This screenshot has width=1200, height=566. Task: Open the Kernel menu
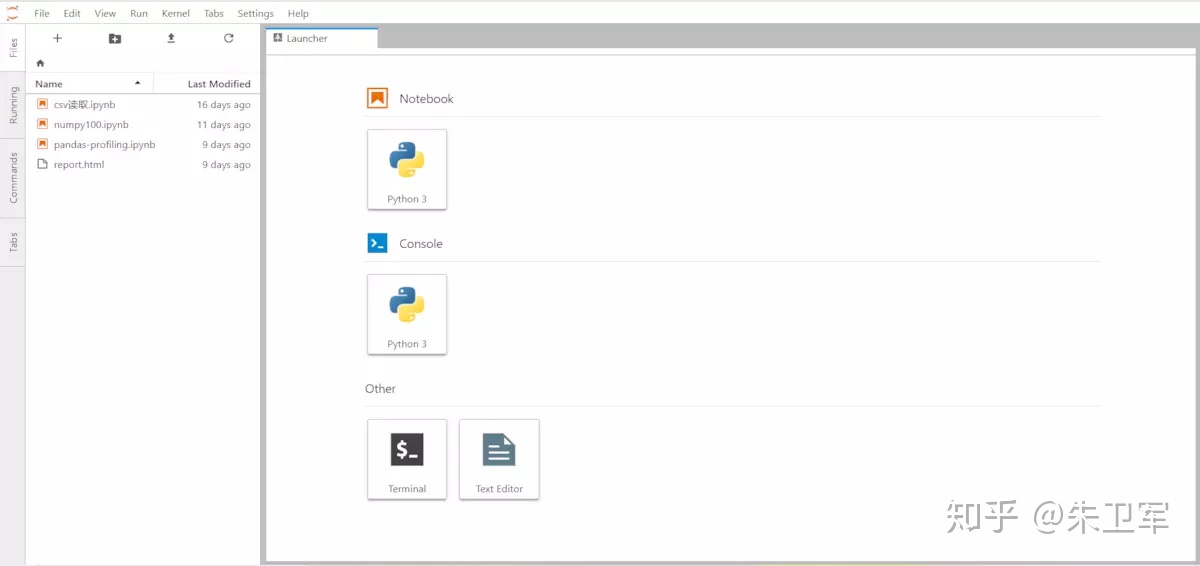[176, 13]
